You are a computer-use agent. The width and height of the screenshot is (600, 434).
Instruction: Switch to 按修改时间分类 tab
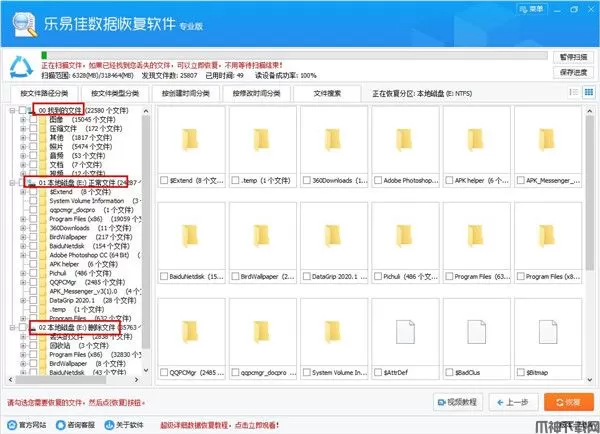pyautogui.click(x=257, y=93)
